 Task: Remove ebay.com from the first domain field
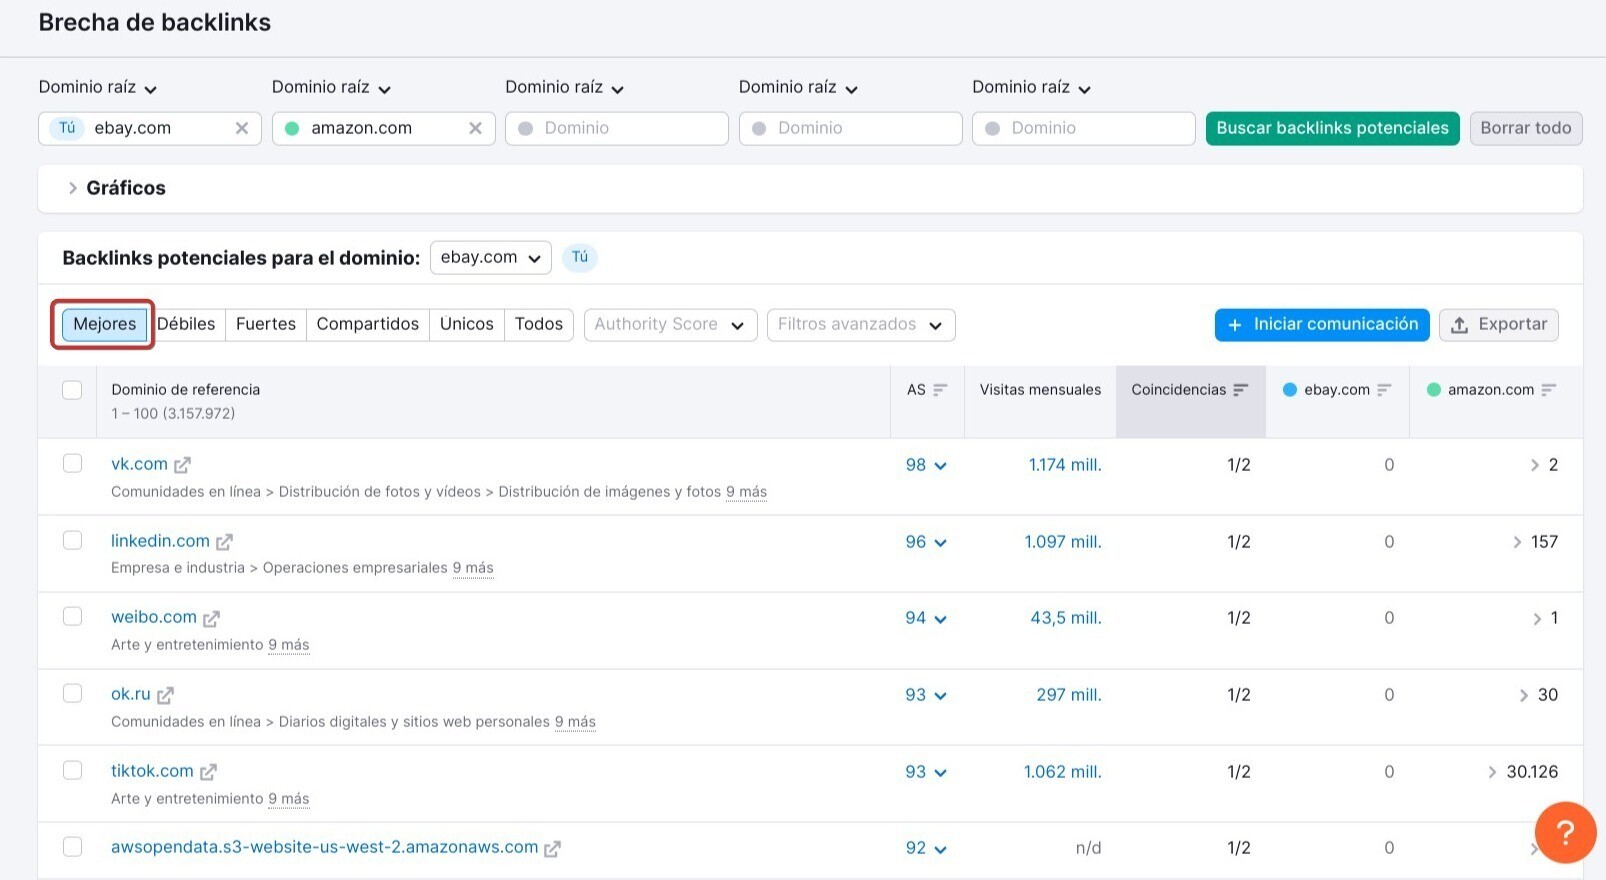tap(242, 128)
